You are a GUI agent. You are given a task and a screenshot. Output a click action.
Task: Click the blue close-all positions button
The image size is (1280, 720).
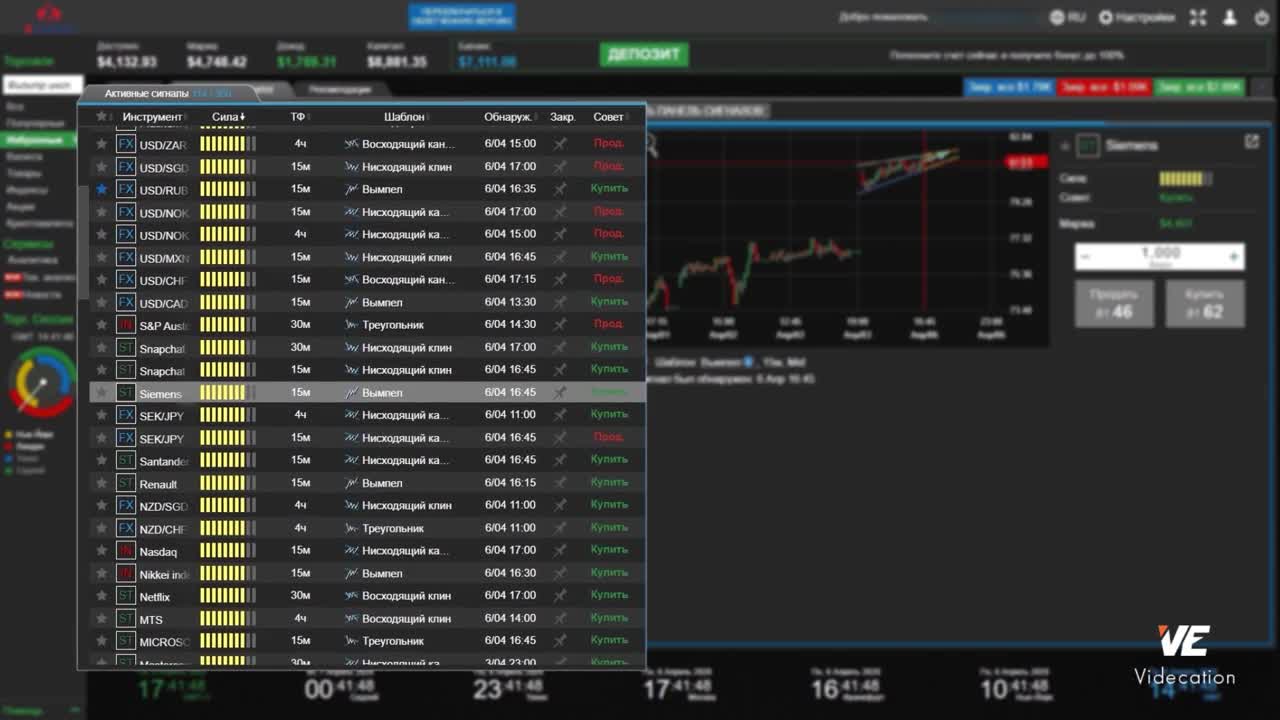click(1009, 87)
